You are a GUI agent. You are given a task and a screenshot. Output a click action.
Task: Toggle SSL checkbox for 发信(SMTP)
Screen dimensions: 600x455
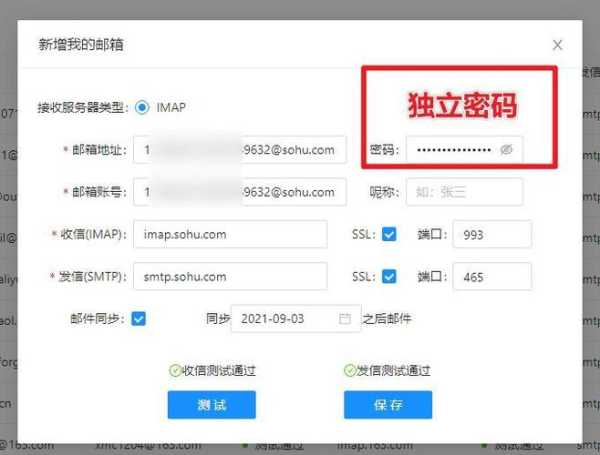pos(389,277)
